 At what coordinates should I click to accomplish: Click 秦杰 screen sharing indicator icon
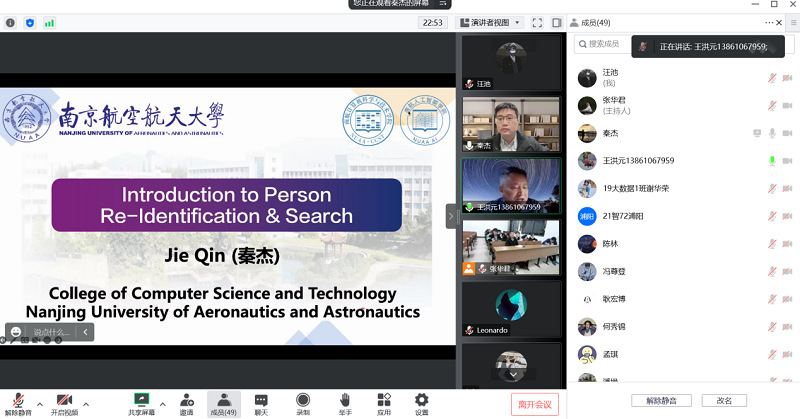(x=757, y=133)
